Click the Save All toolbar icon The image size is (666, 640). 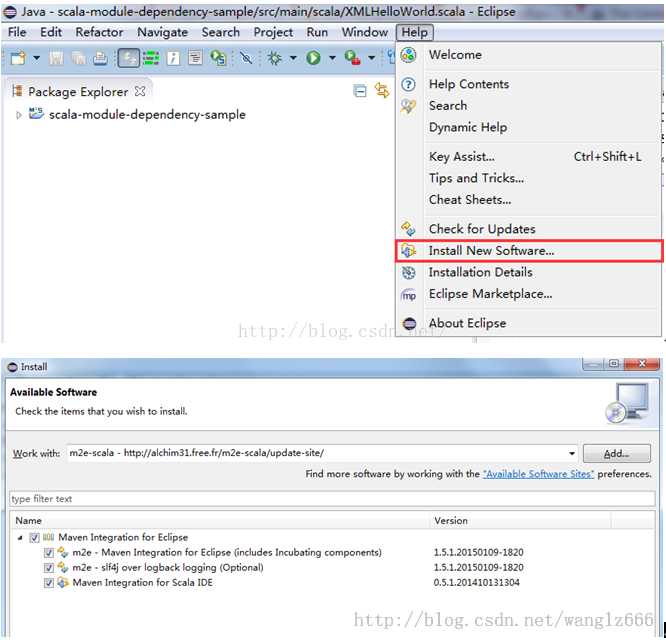click(79, 58)
